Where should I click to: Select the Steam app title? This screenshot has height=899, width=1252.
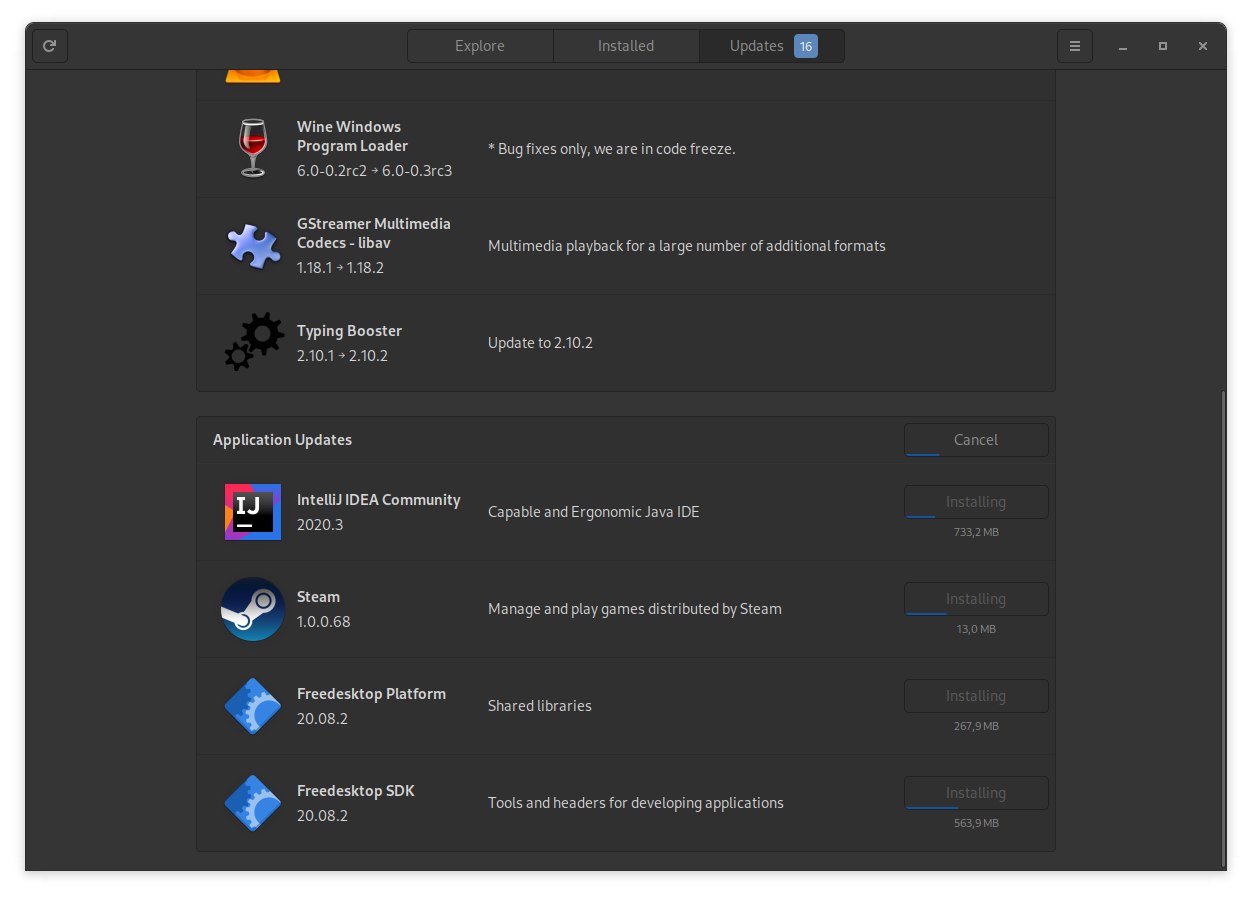click(x=319, y=597)
